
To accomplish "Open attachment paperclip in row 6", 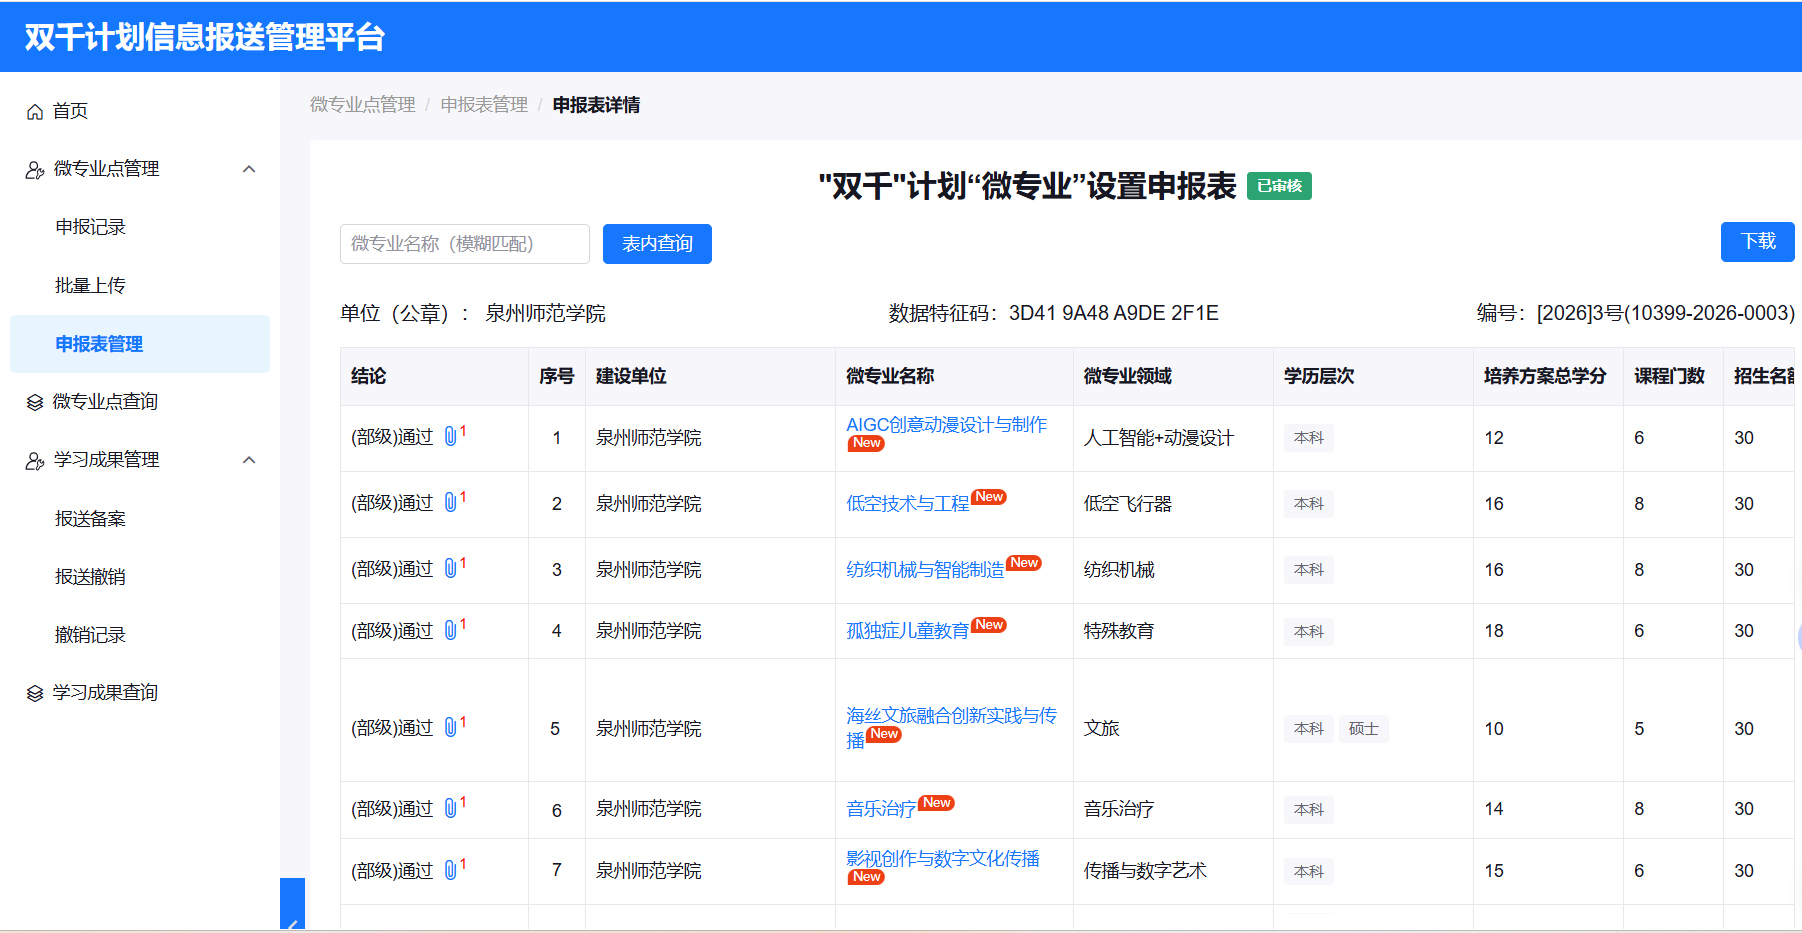I will coord(450,808).
